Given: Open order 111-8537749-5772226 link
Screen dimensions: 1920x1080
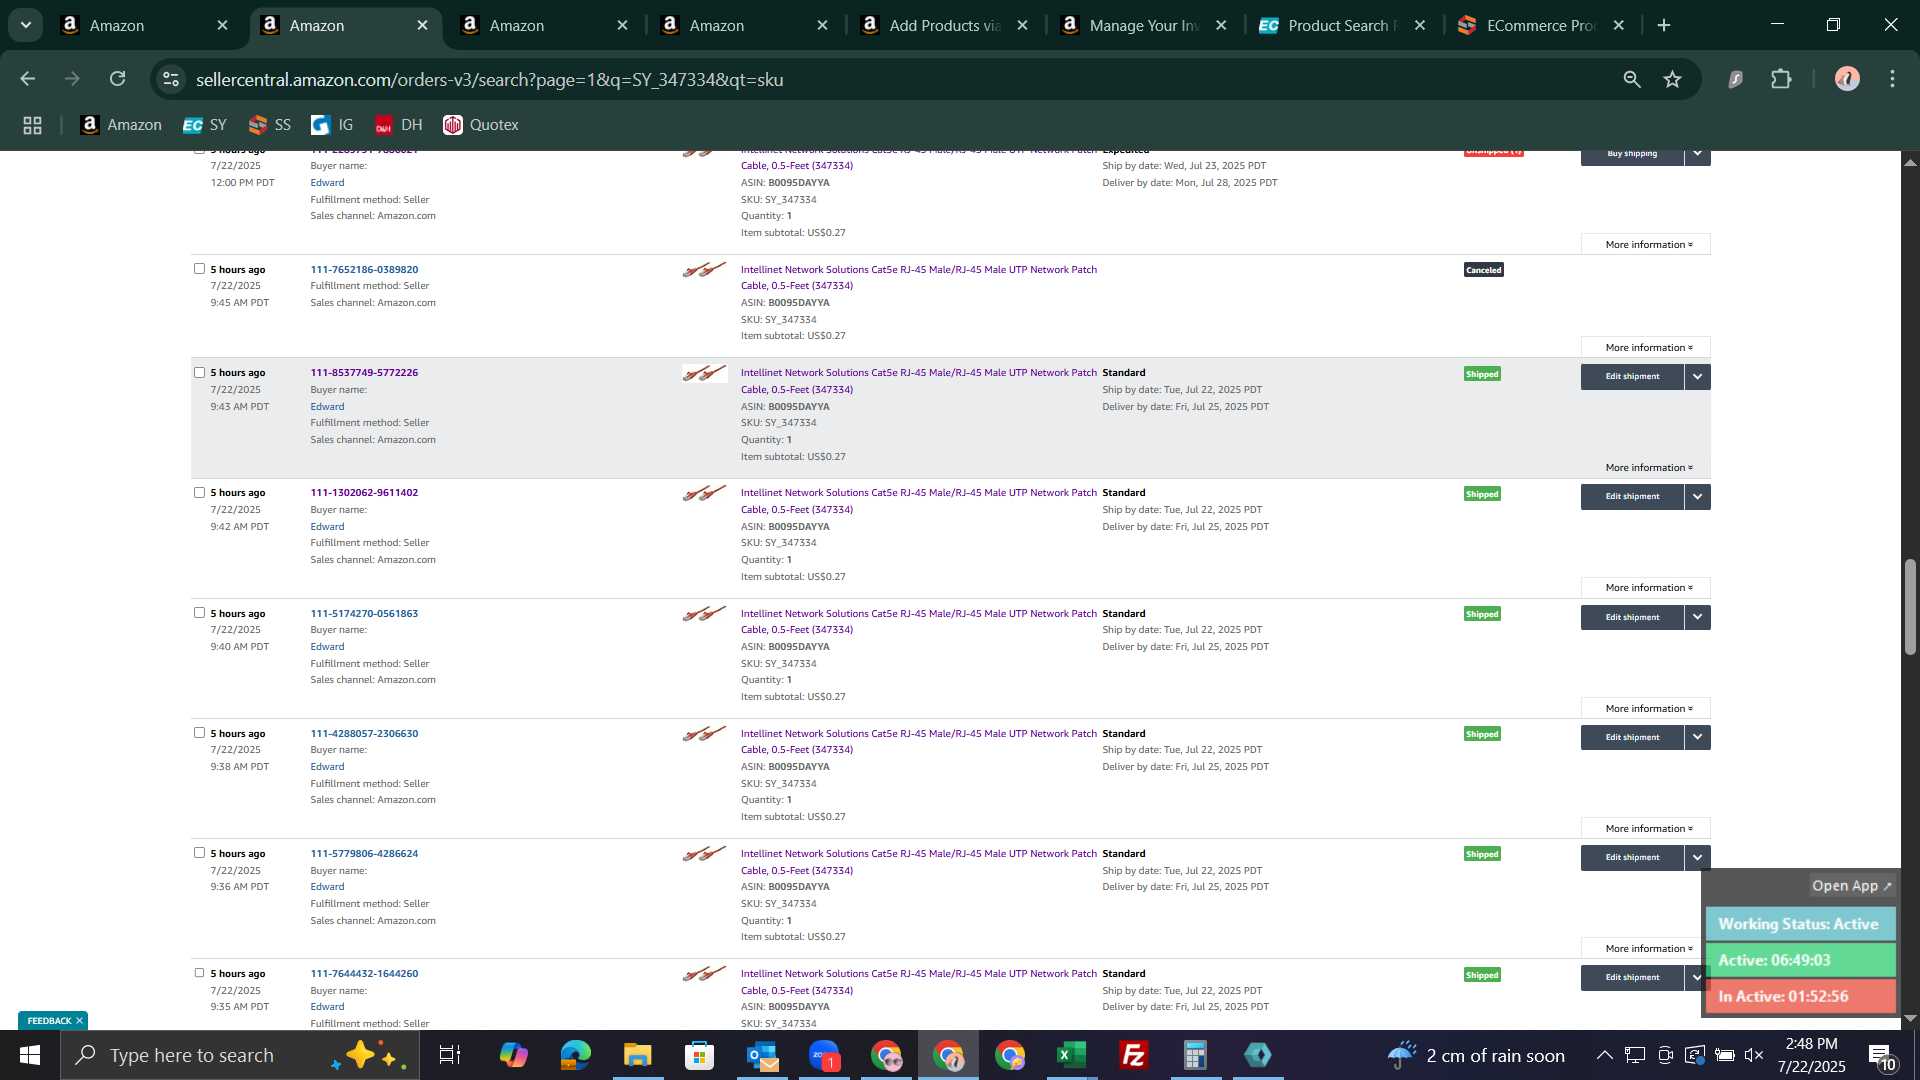Looking at the screenshot, I should pyautogui.click(x=364, y=372).
